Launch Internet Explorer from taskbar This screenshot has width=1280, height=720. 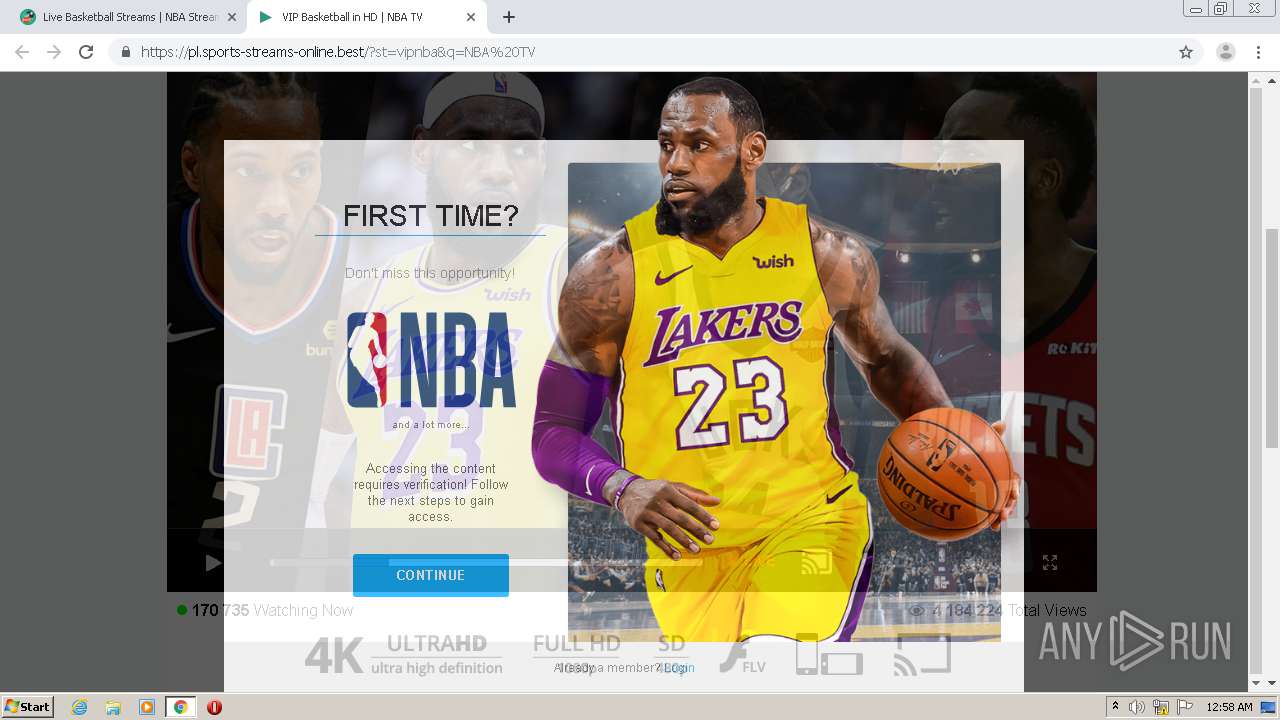coord(80,707)
